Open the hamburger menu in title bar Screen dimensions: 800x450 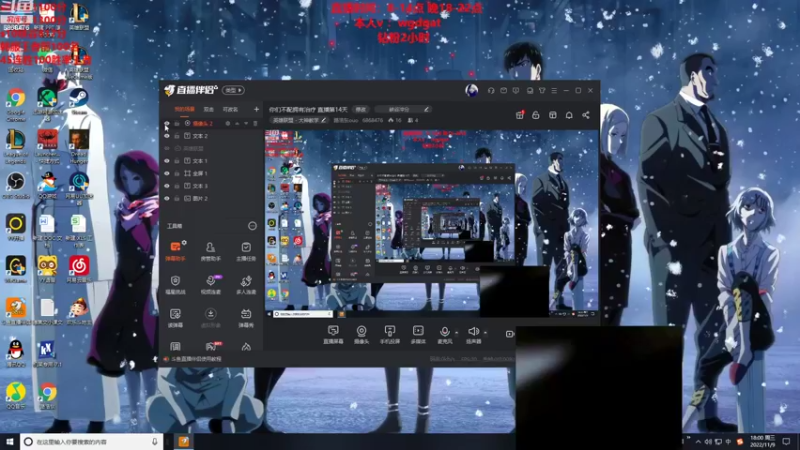tap(554, 90)
